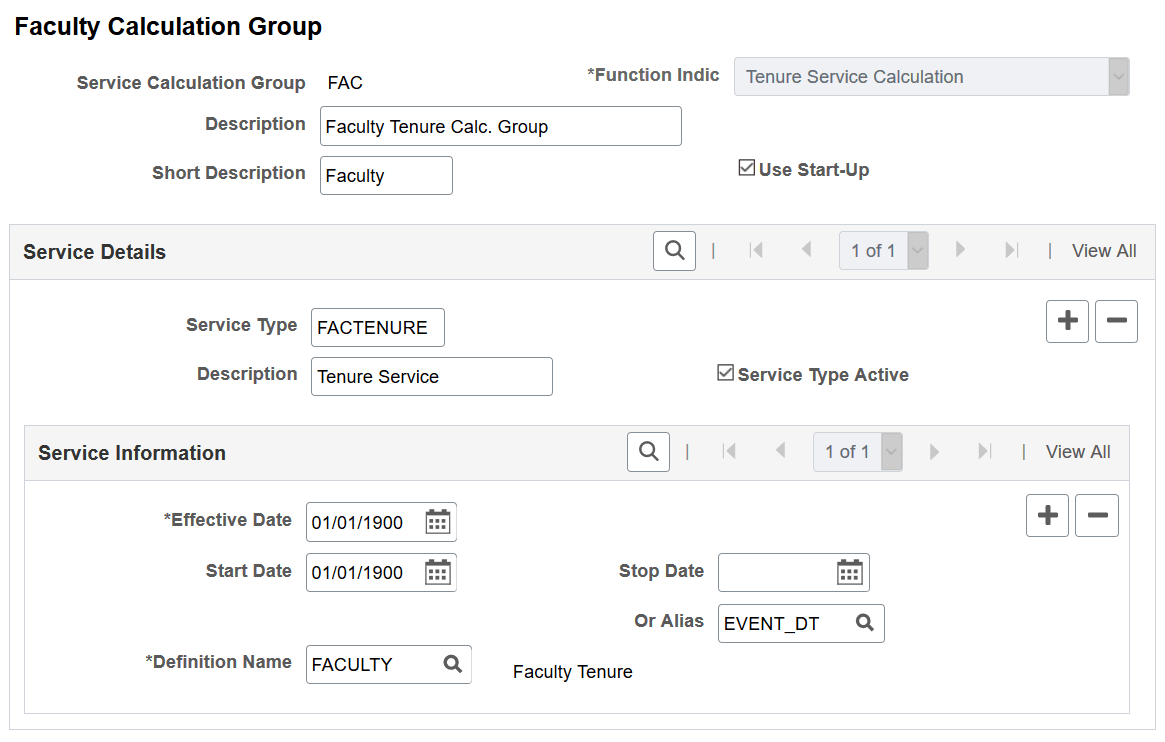This screenshot has height=742, width=1165.
Task: Open row selector dropdown in Service Details
Action: click(916, 250)
